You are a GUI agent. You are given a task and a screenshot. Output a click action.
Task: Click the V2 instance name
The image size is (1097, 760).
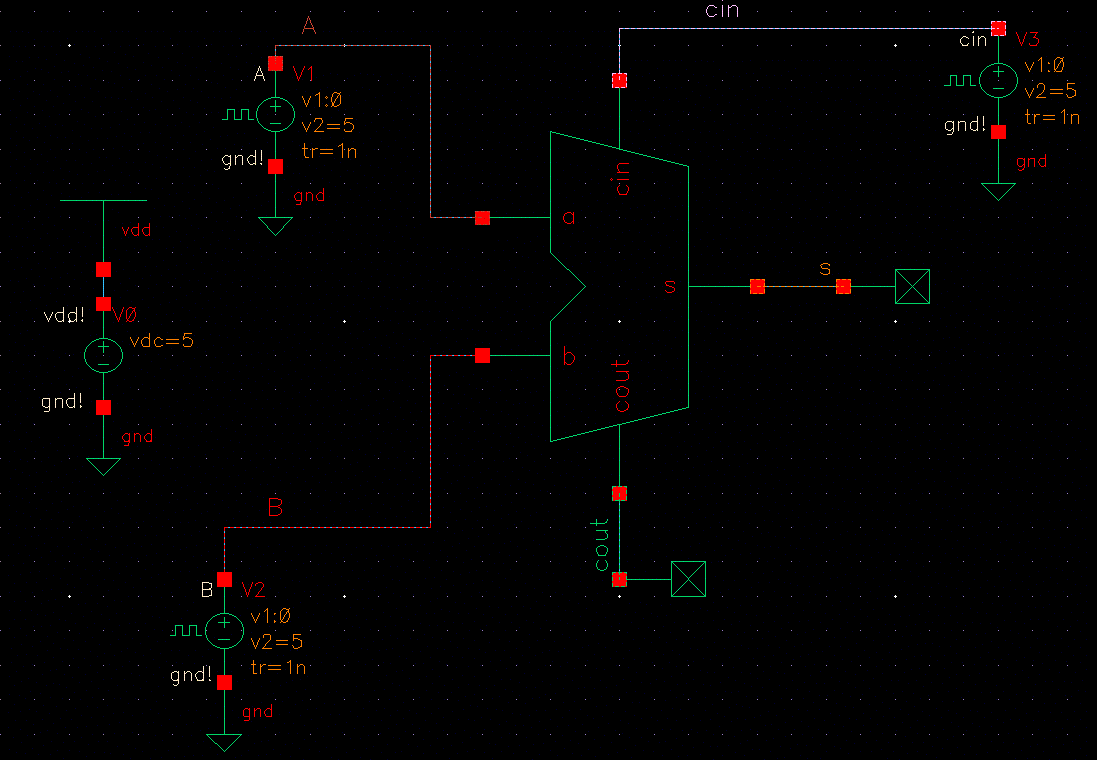tap(253, 591)
